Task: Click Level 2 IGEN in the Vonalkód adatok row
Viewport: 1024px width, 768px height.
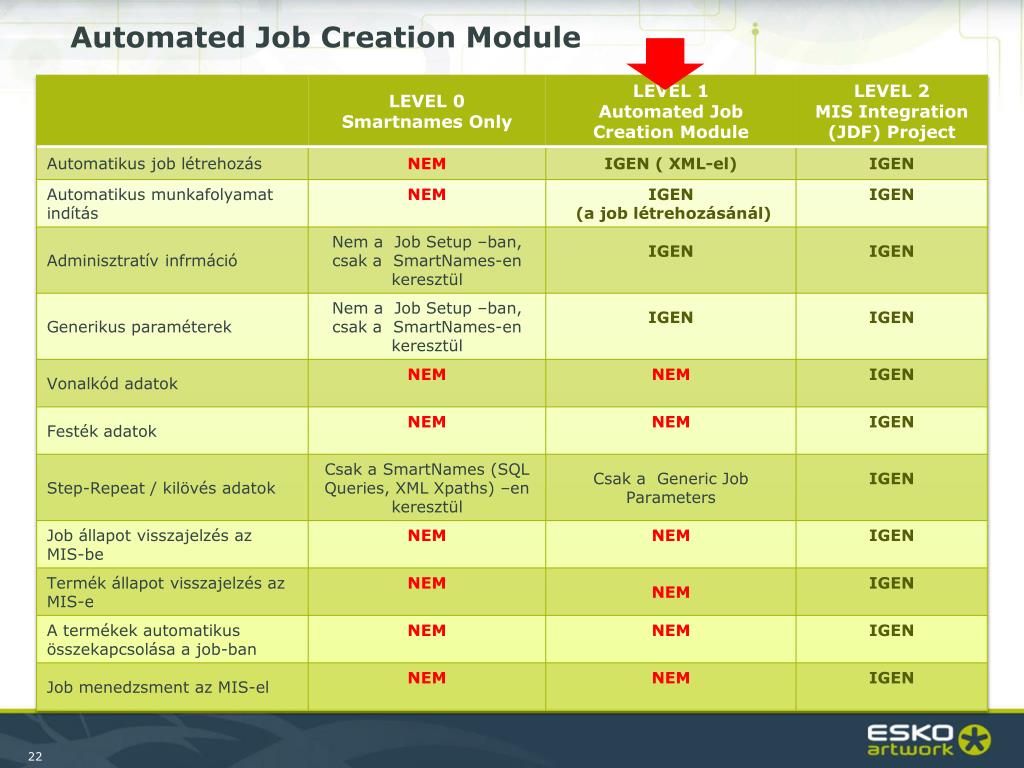Action: tap(891, 375)
